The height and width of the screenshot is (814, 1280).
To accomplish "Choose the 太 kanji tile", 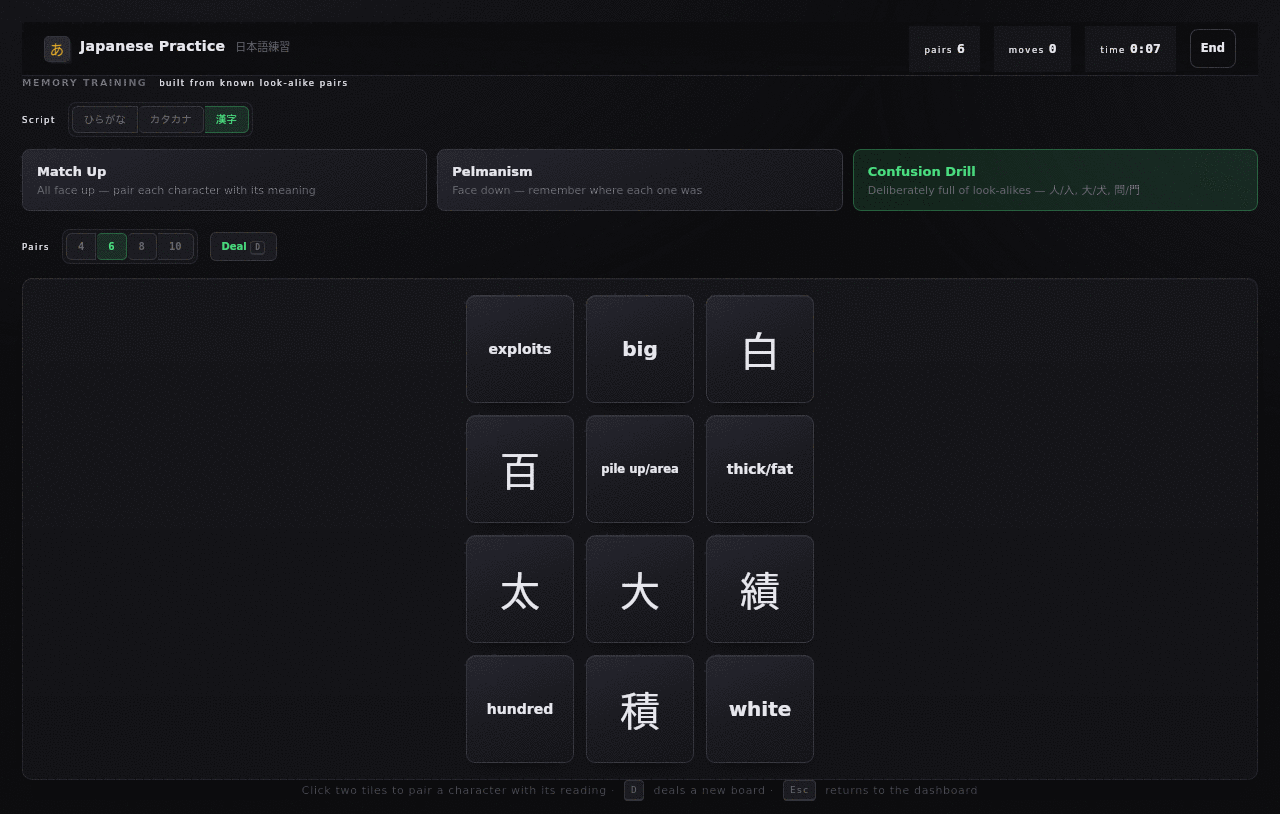I will [x=520, y=589].
